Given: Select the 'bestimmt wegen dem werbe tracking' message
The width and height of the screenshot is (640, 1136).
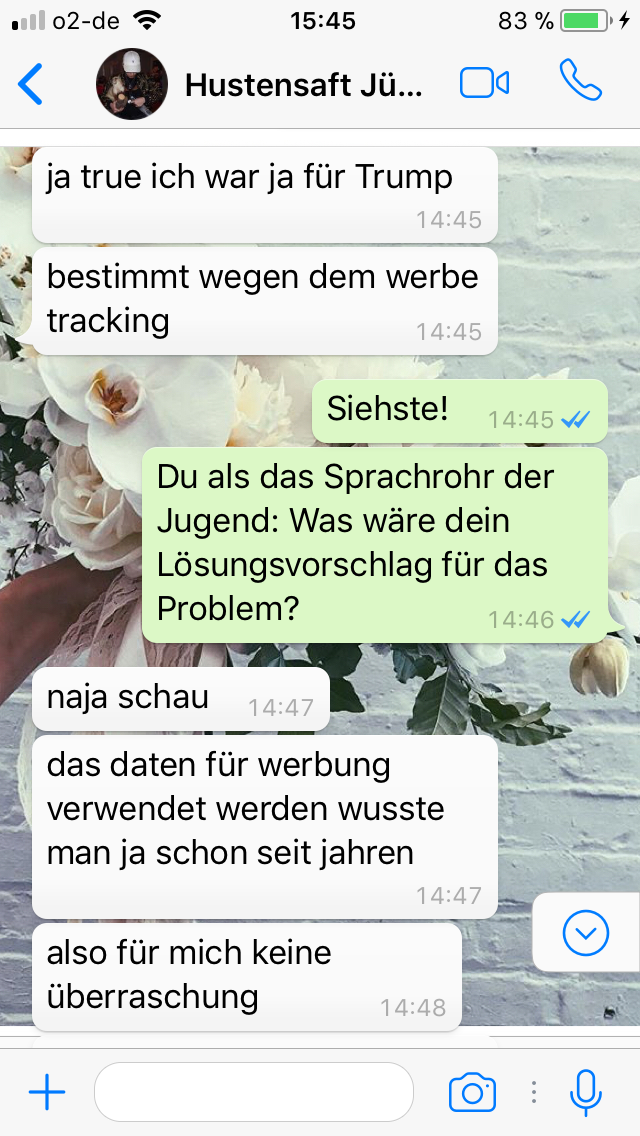Looking at the screenshot, I should [x=265, y=301].
